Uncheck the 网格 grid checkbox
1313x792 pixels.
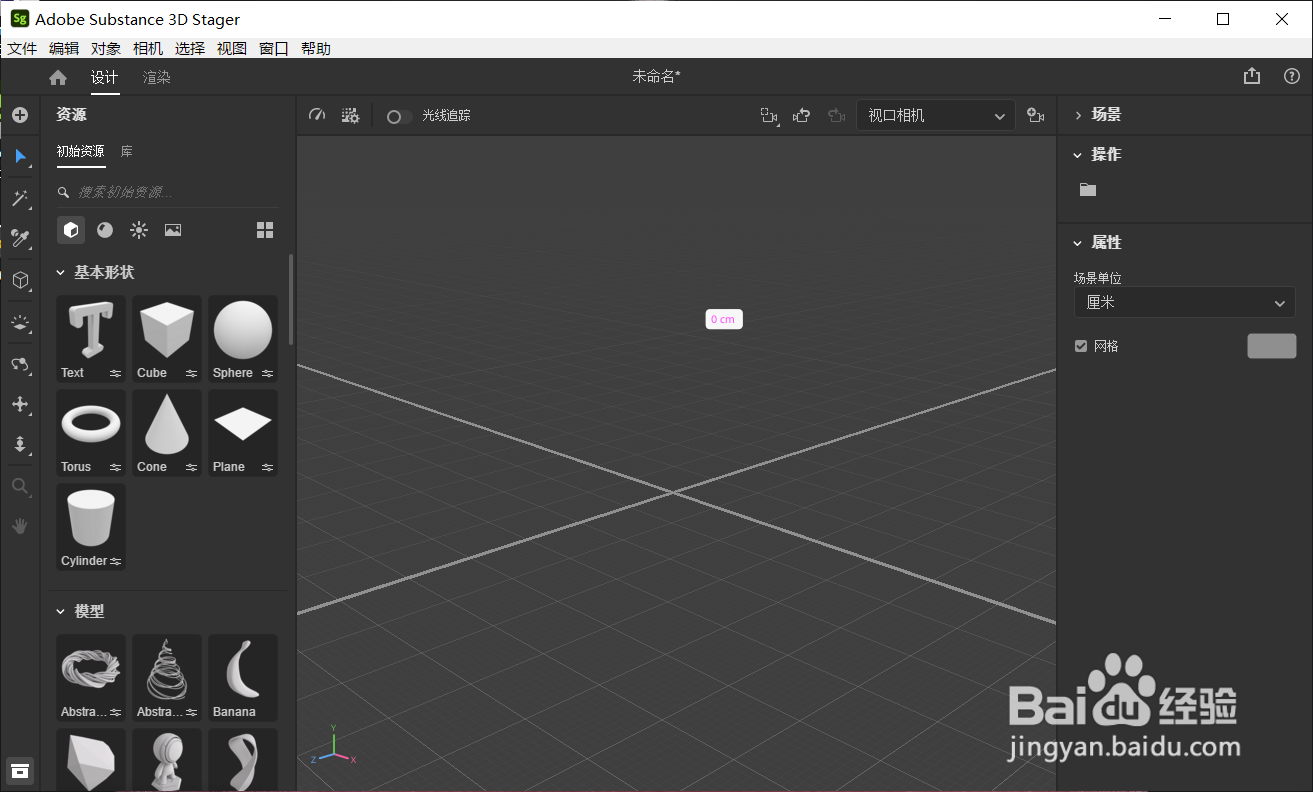1081,346
